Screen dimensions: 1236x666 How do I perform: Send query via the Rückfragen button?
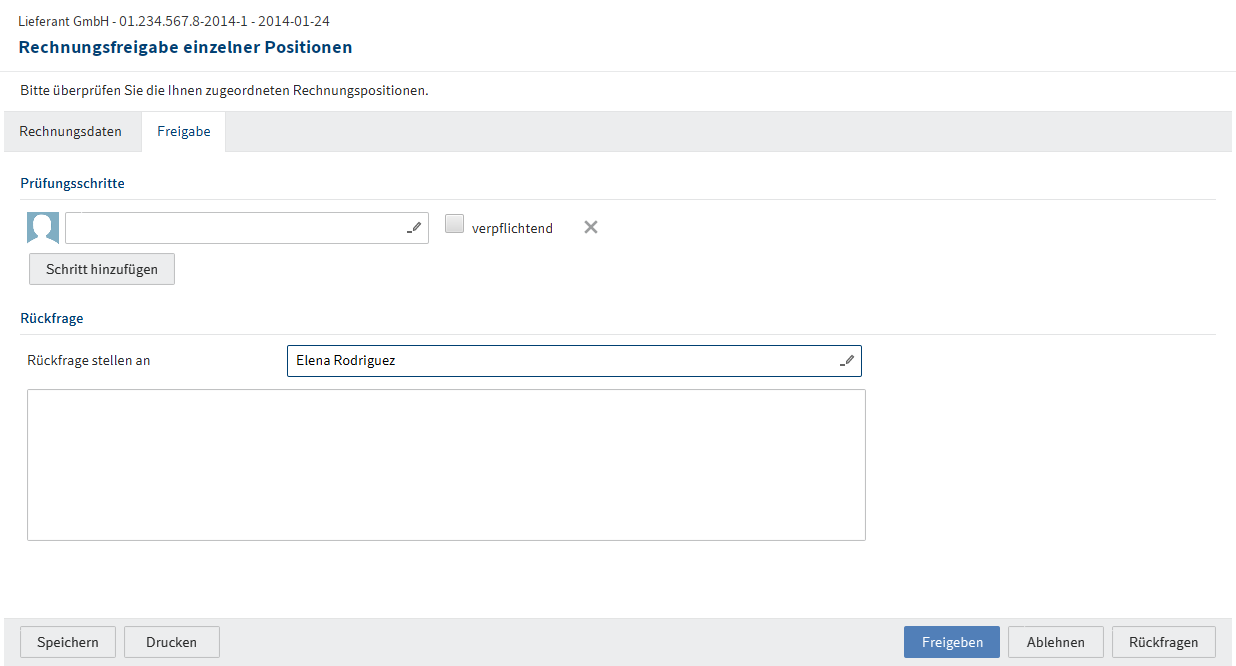click(x=1164, y=642)
